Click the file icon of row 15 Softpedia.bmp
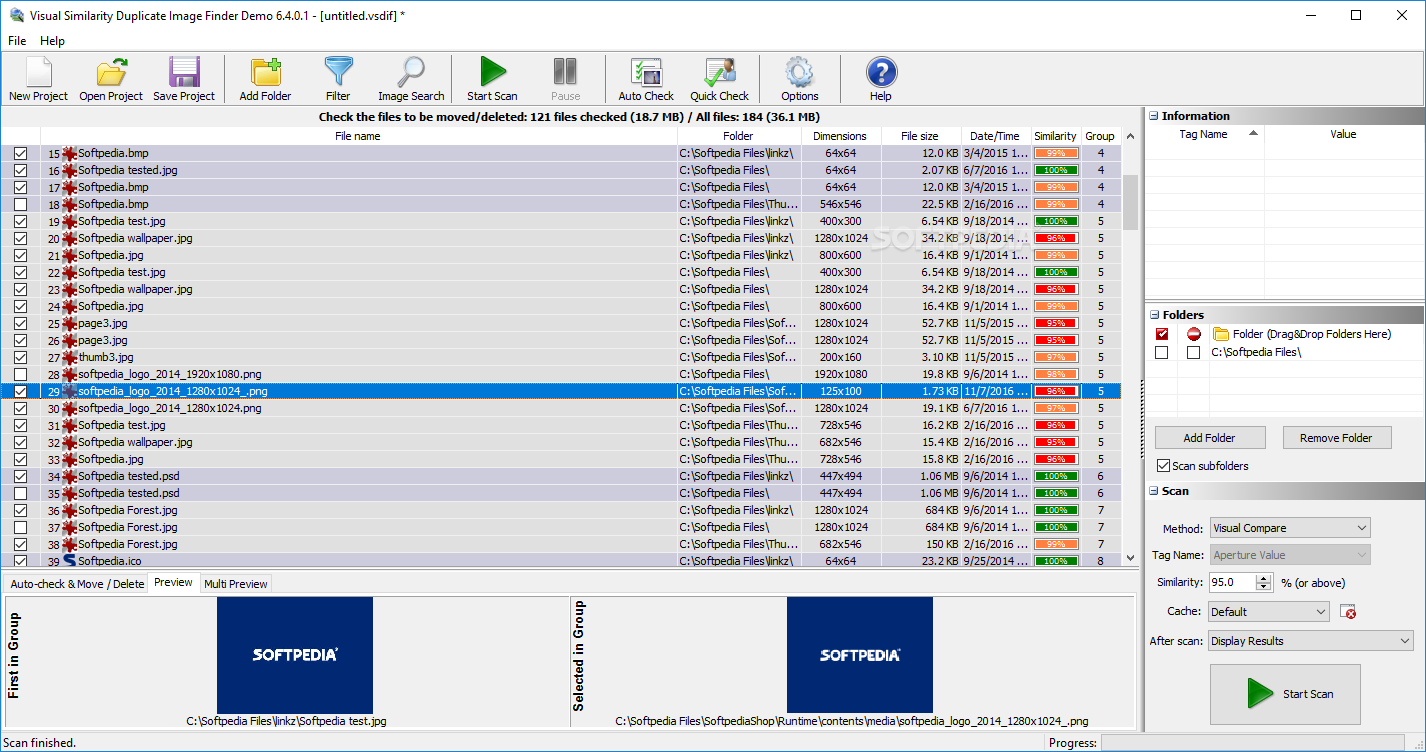The width and height of the screenshot is (1426, 752). (69, 154)
